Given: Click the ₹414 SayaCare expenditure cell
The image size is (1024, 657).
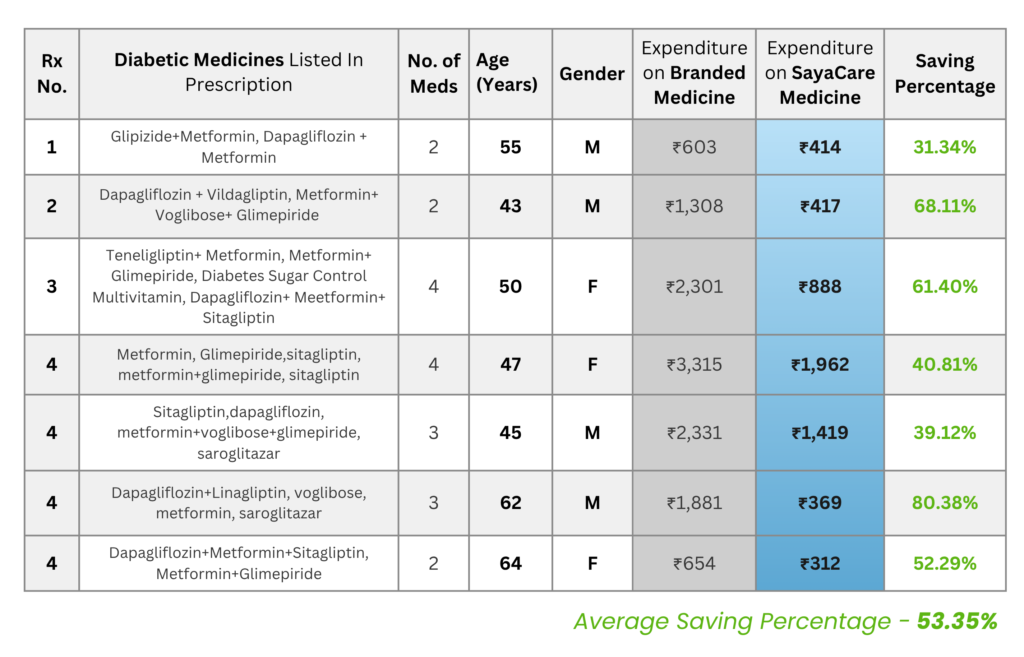Looking at the screenshot, I should pos(820,148).
